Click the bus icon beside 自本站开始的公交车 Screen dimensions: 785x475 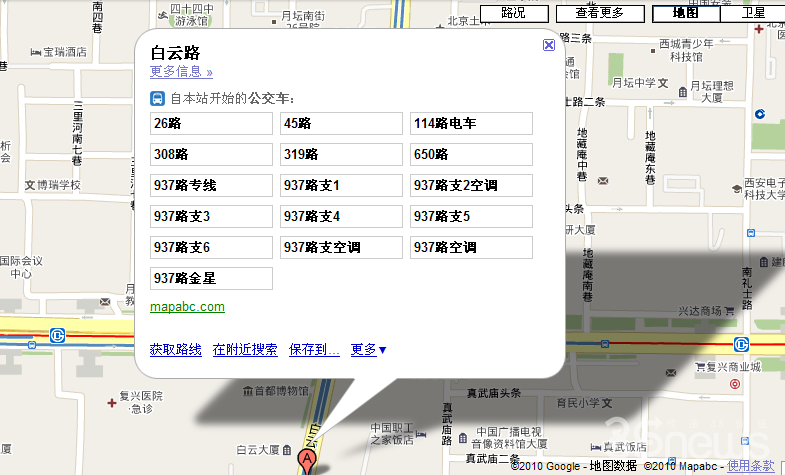(x=158, y=98)
